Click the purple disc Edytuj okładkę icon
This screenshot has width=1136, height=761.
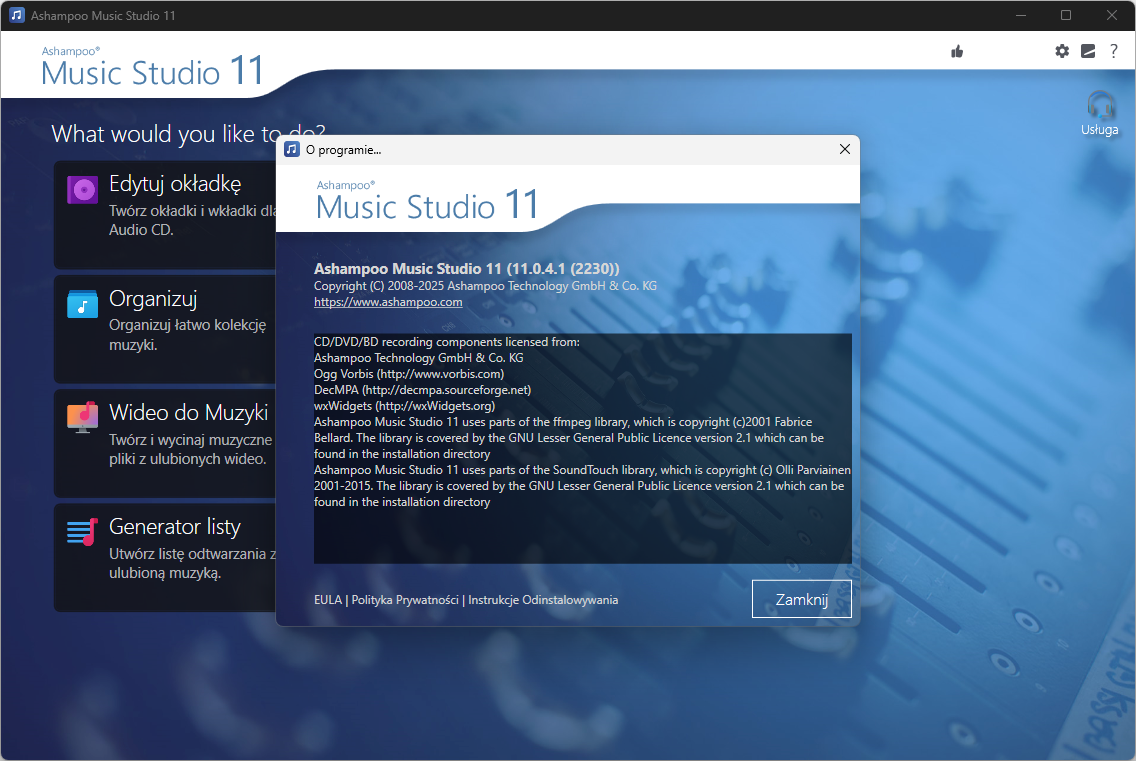[83, 191]
